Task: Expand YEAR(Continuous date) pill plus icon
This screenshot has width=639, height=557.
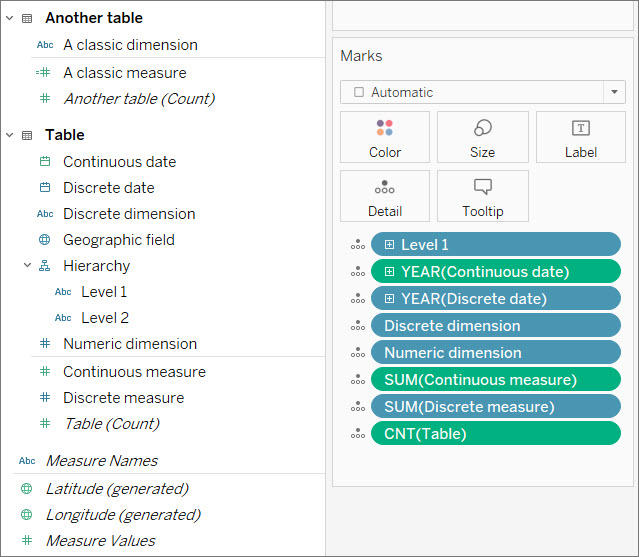Action: click(x=389, y=271)
